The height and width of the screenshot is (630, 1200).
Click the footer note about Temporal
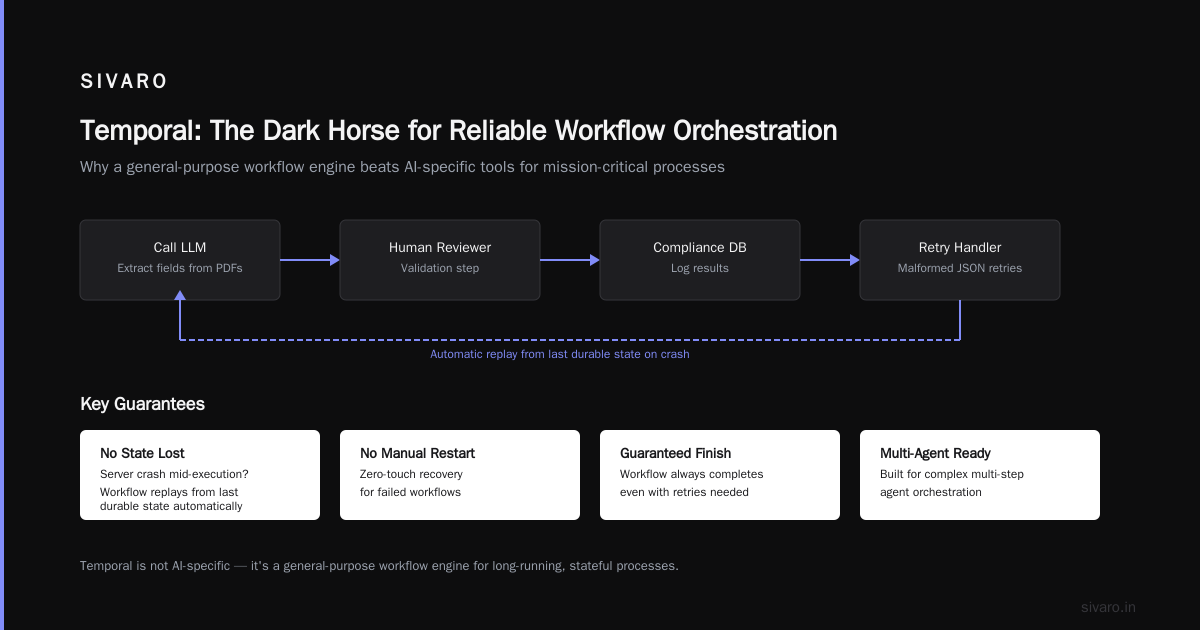click(x=380, y=566)
